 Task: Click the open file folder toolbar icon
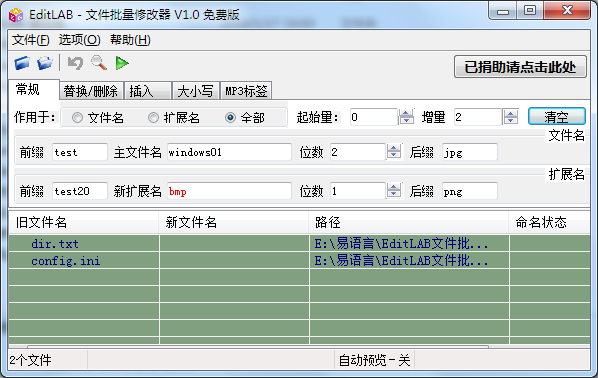coord(22,63)
